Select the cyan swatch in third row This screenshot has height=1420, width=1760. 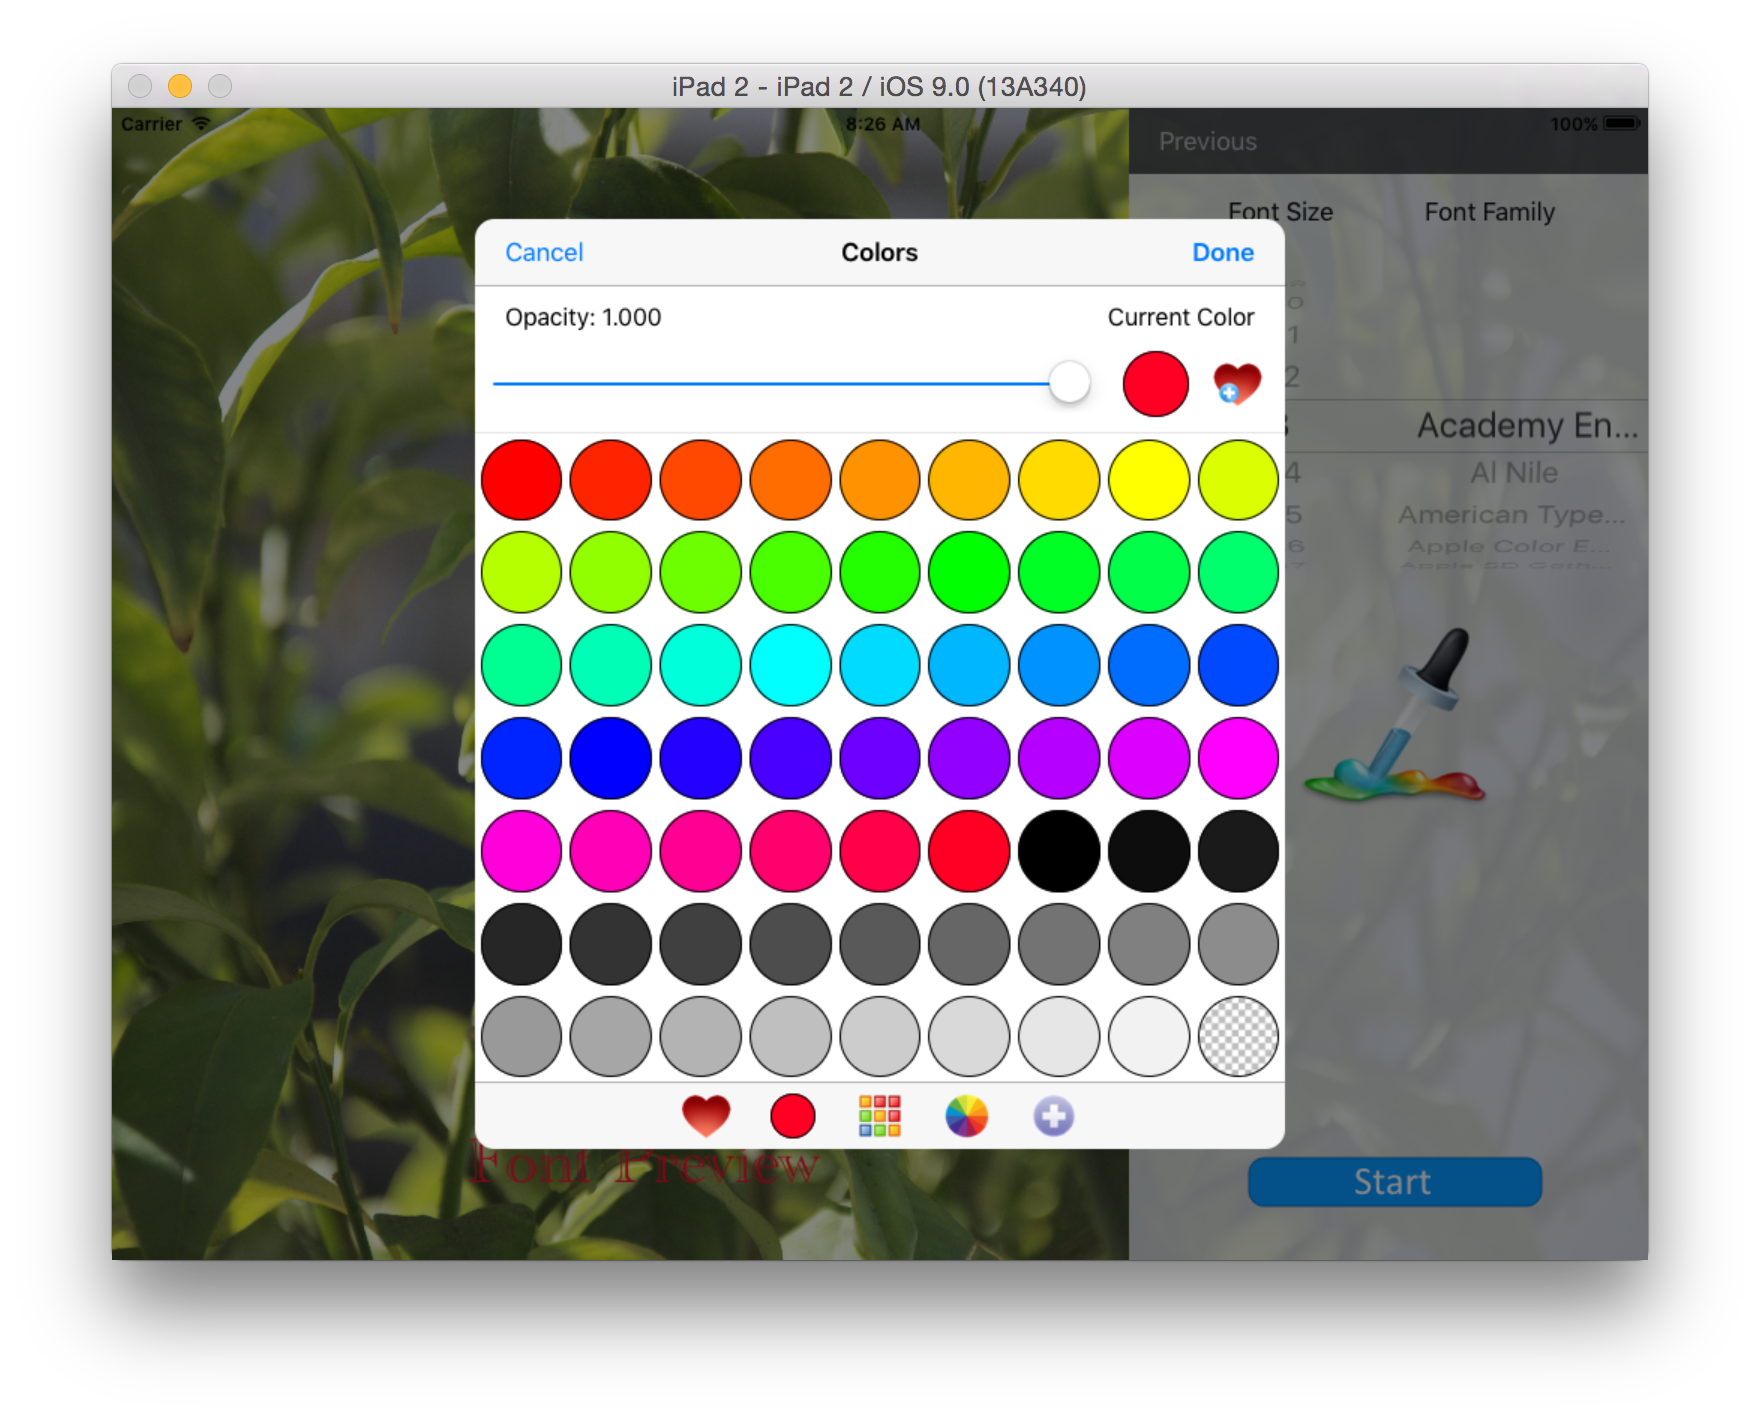791,665
